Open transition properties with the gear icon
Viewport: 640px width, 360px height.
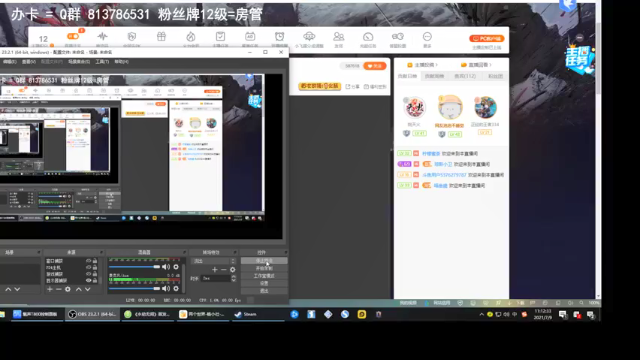pos(233,270)
